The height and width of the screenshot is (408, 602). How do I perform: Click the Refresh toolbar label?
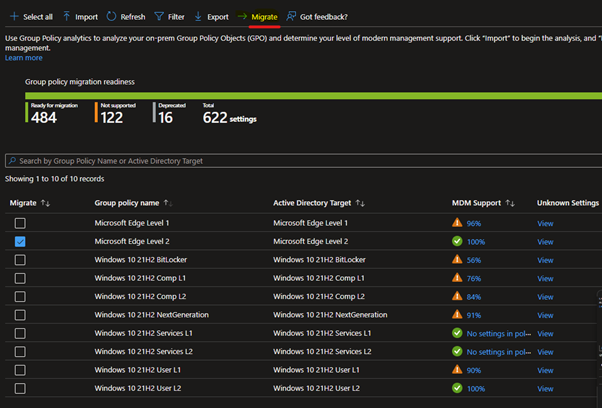(x=133, y=17)
